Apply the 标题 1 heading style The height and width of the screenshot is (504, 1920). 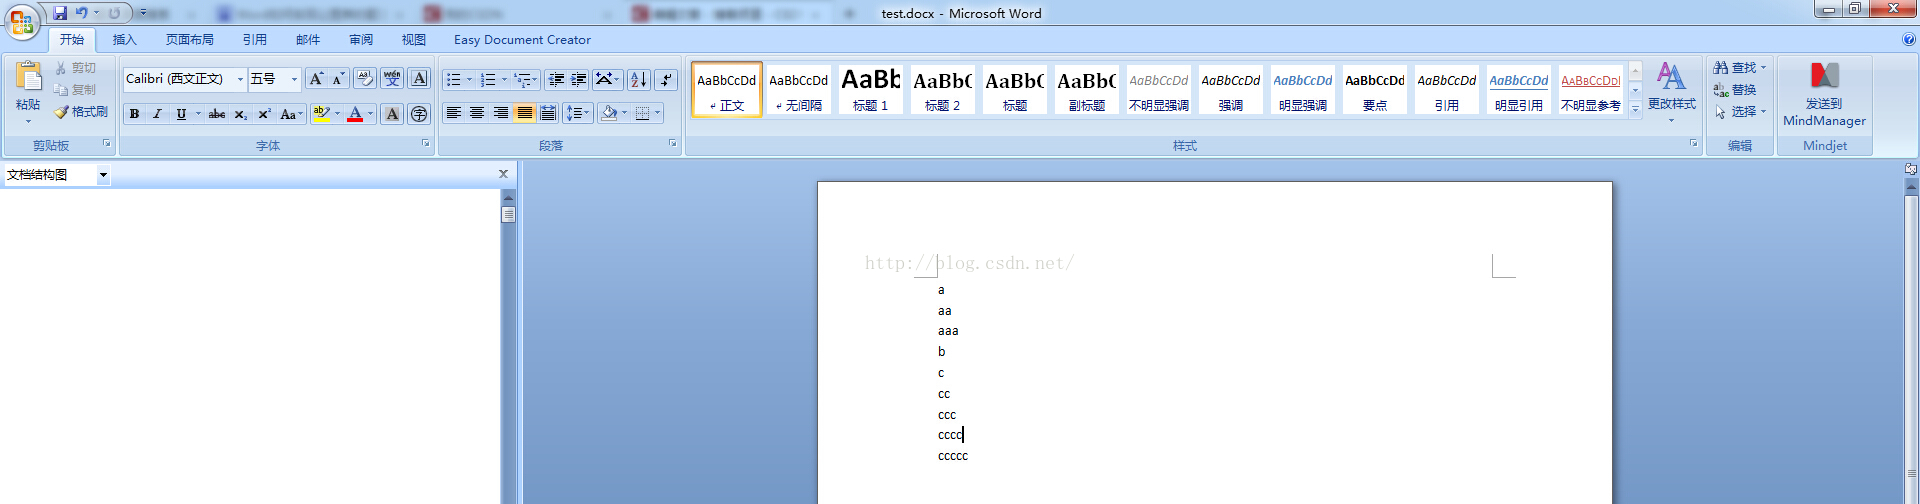pyautogui.click(x=870, y=89)
